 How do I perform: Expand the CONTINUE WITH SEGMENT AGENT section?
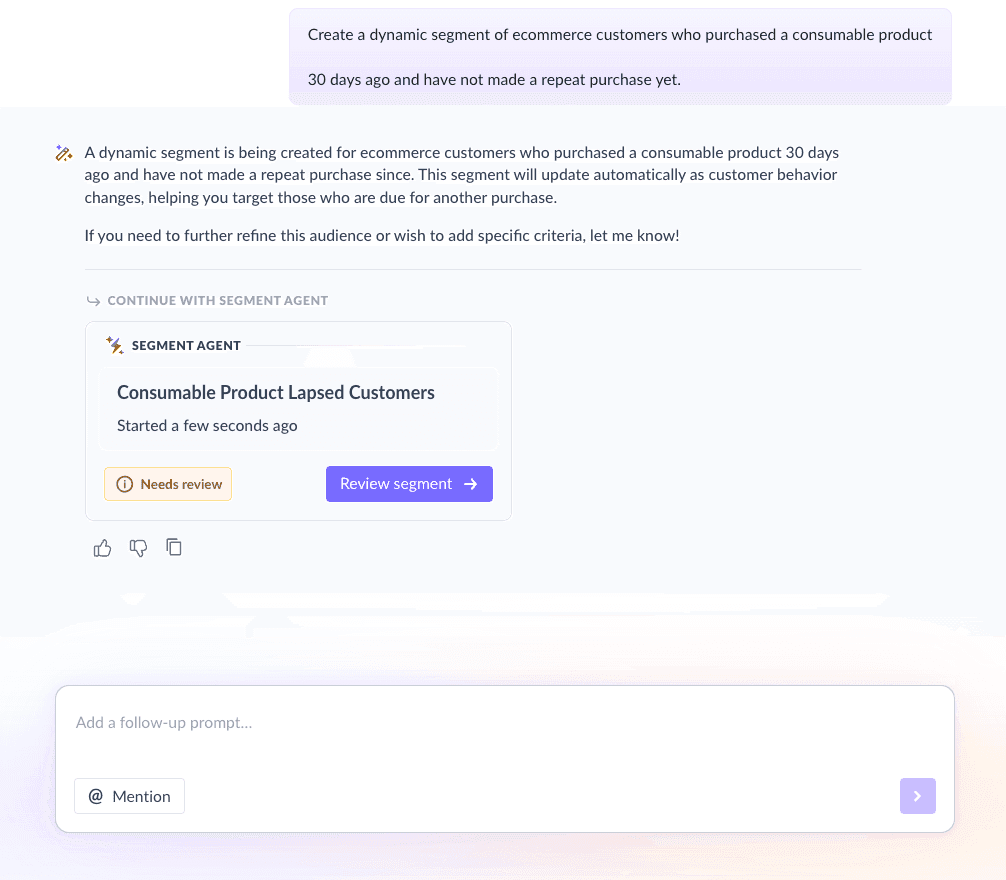coord(217,300)
